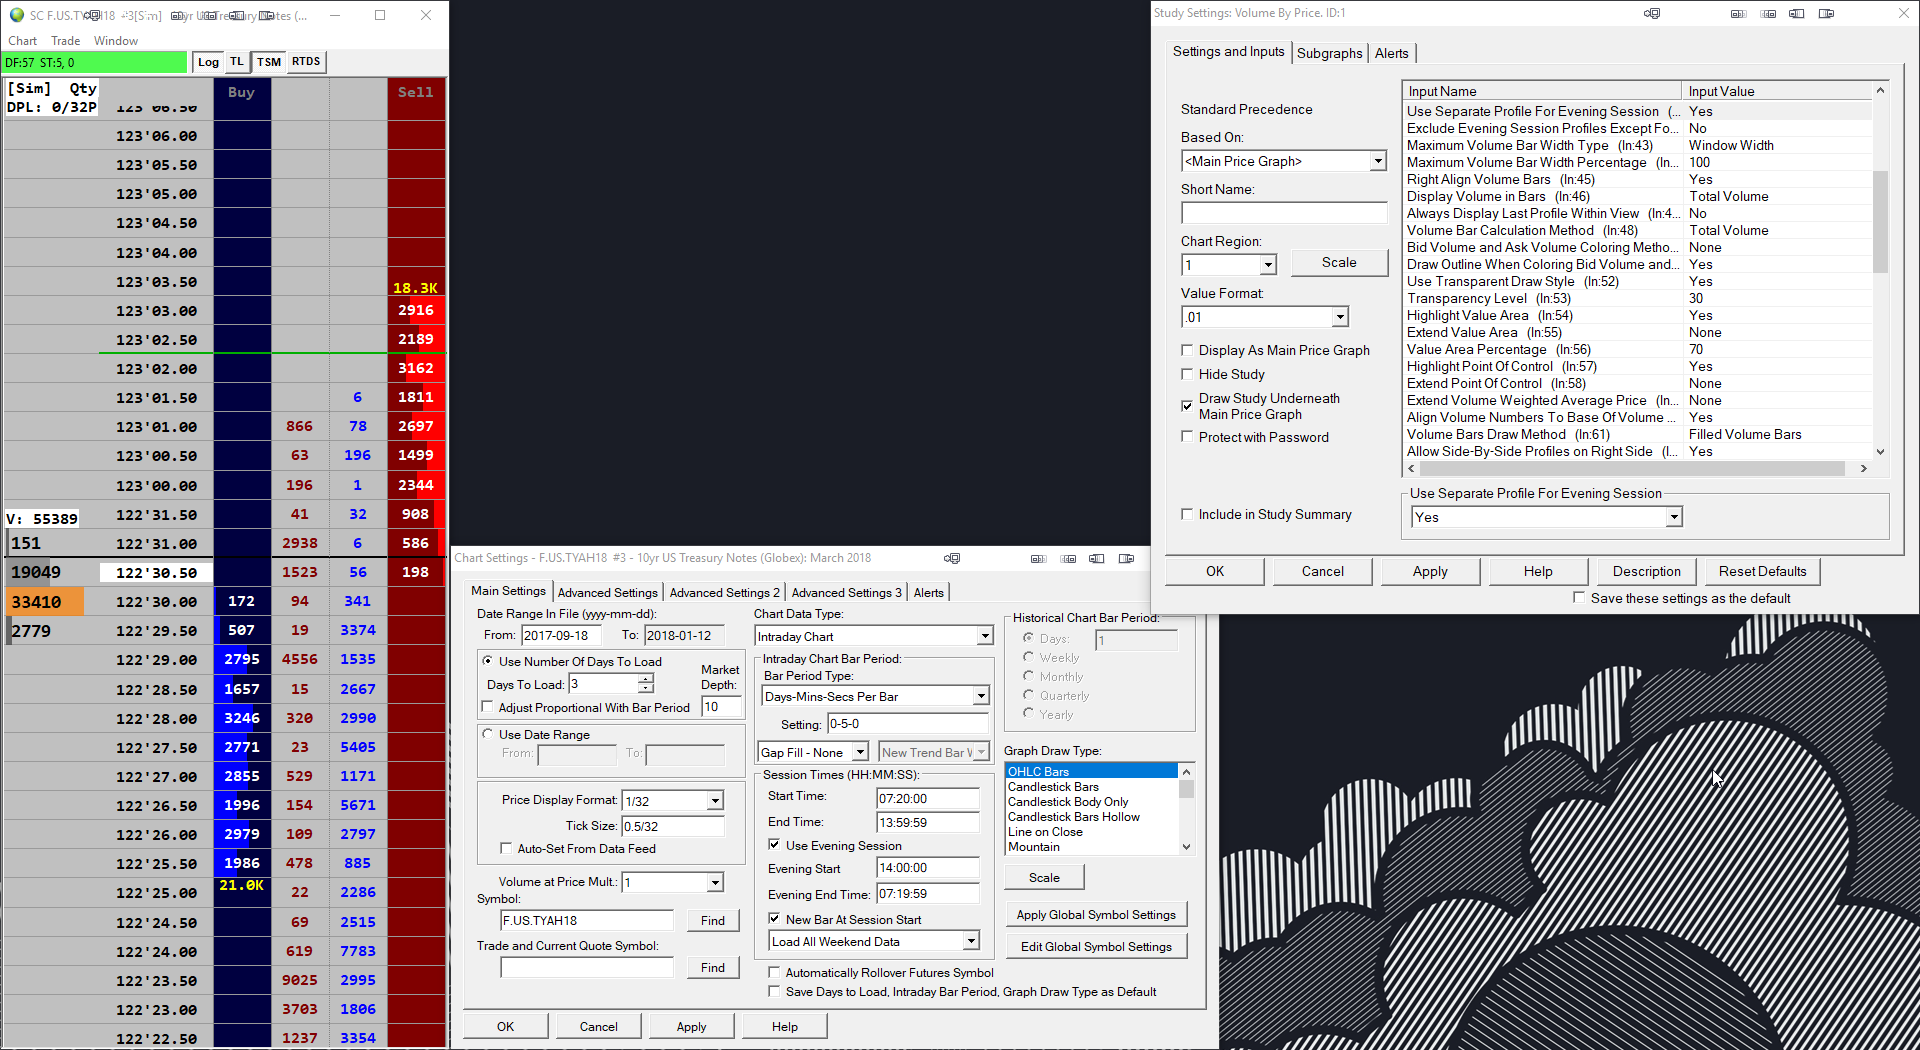1920x1050 pixels.
Task: Open the Volume at Price Mult dropdown
Action: [715, 882]
